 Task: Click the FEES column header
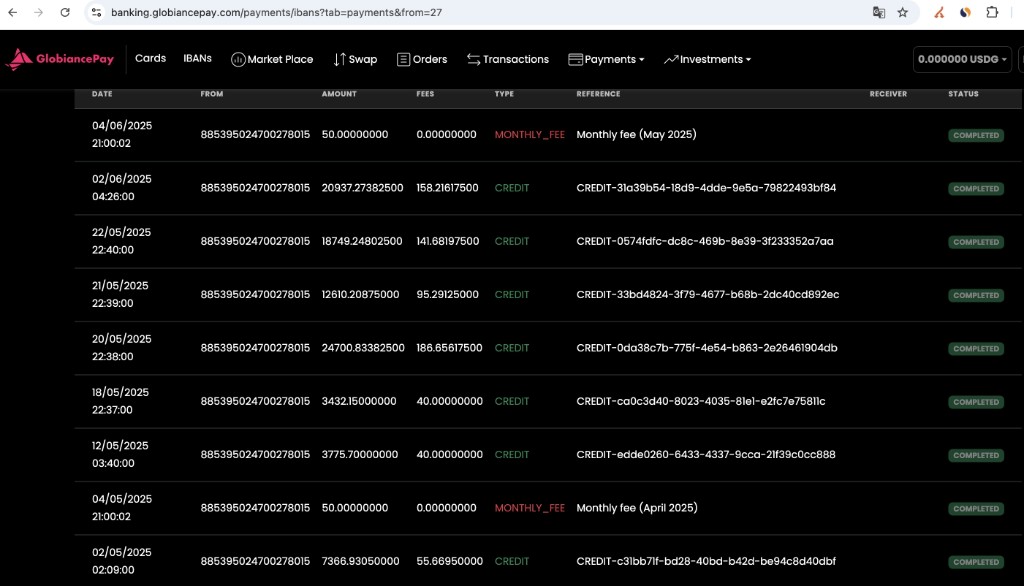tap(425, 94)
